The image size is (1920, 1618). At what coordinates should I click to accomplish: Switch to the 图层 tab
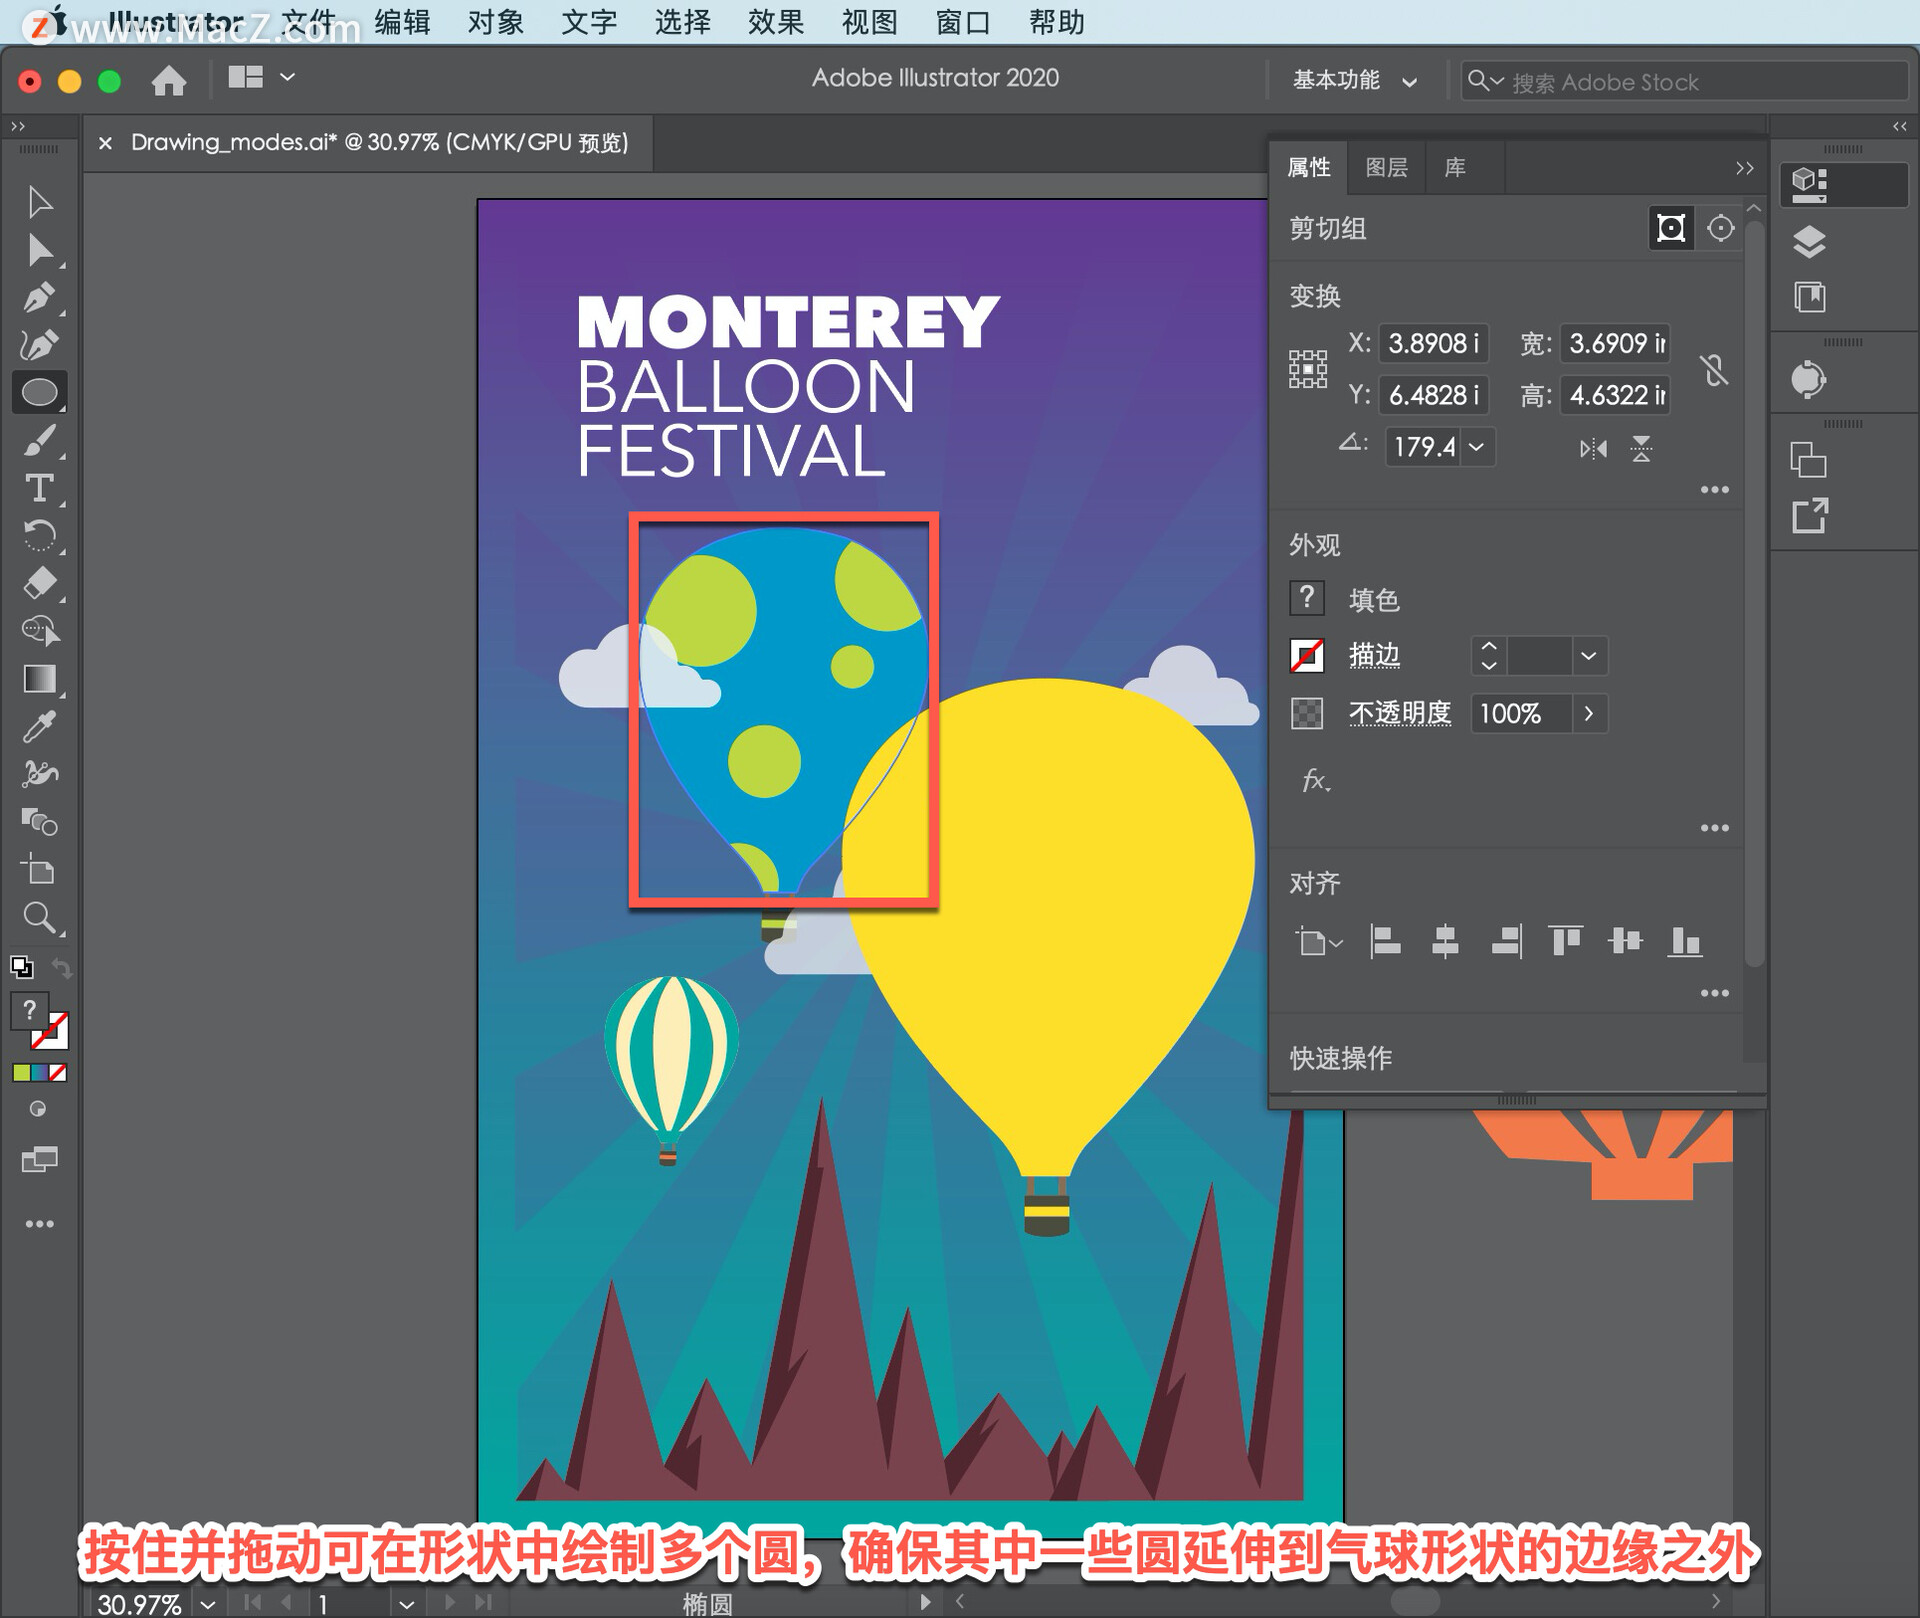(x=1386, y=168)
